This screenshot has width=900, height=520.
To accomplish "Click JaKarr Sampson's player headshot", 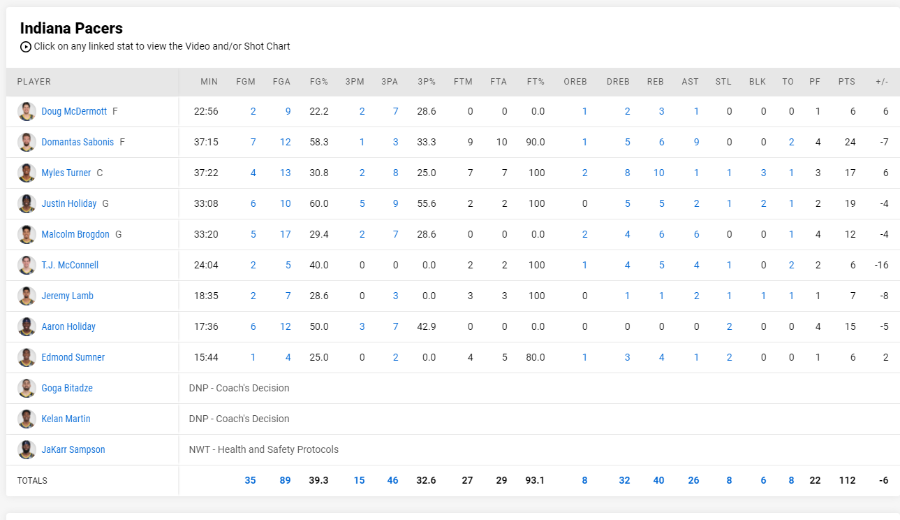I will pos(26,449).
